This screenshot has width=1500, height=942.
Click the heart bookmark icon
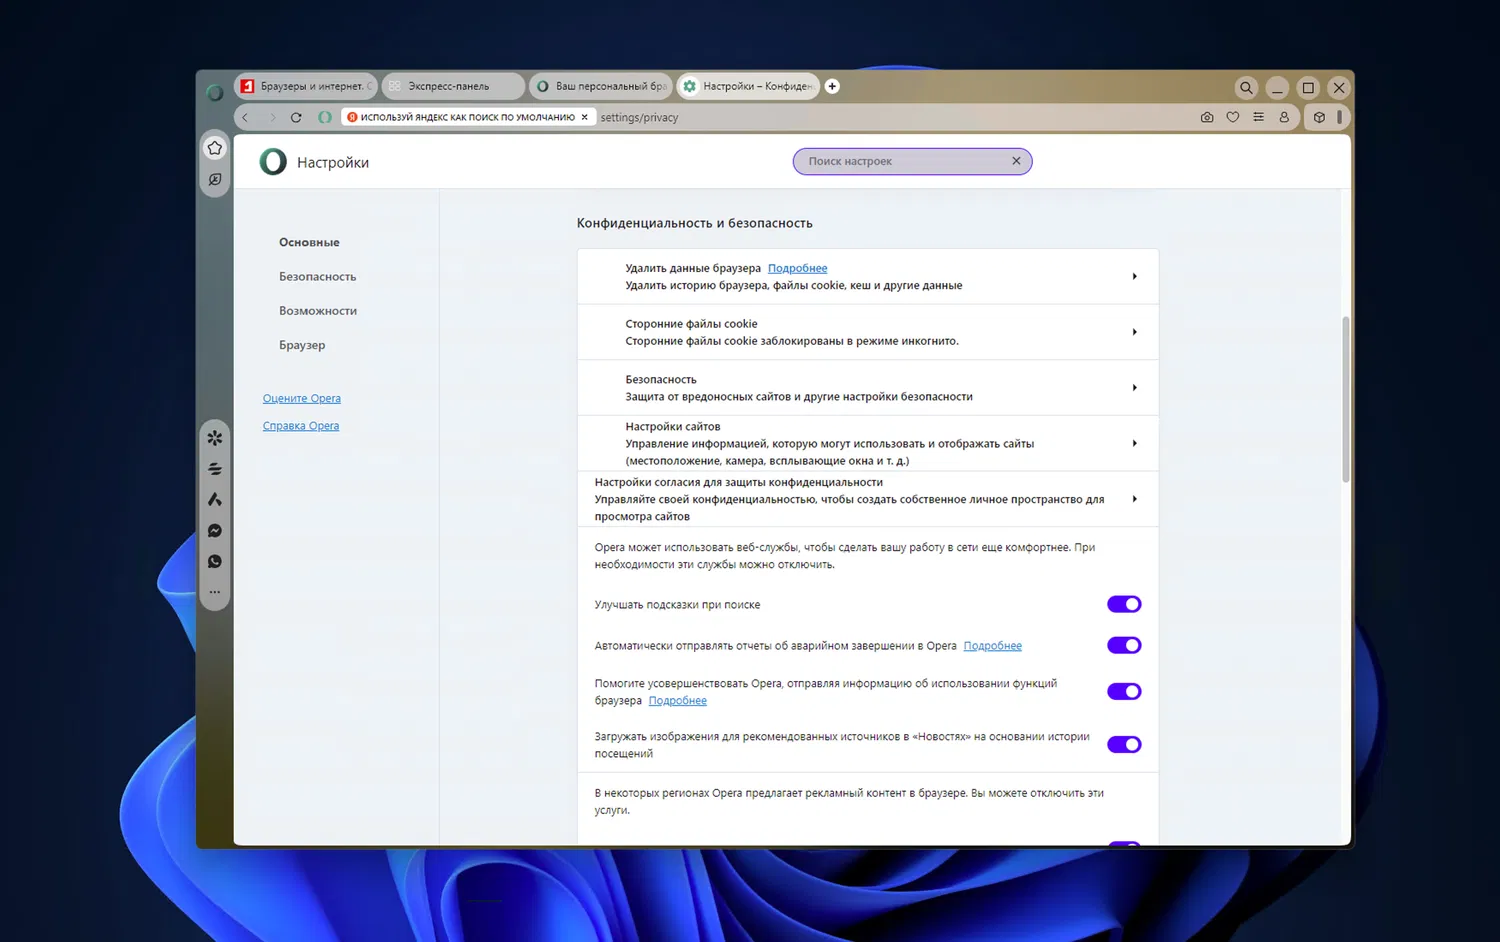[1233, 118]
